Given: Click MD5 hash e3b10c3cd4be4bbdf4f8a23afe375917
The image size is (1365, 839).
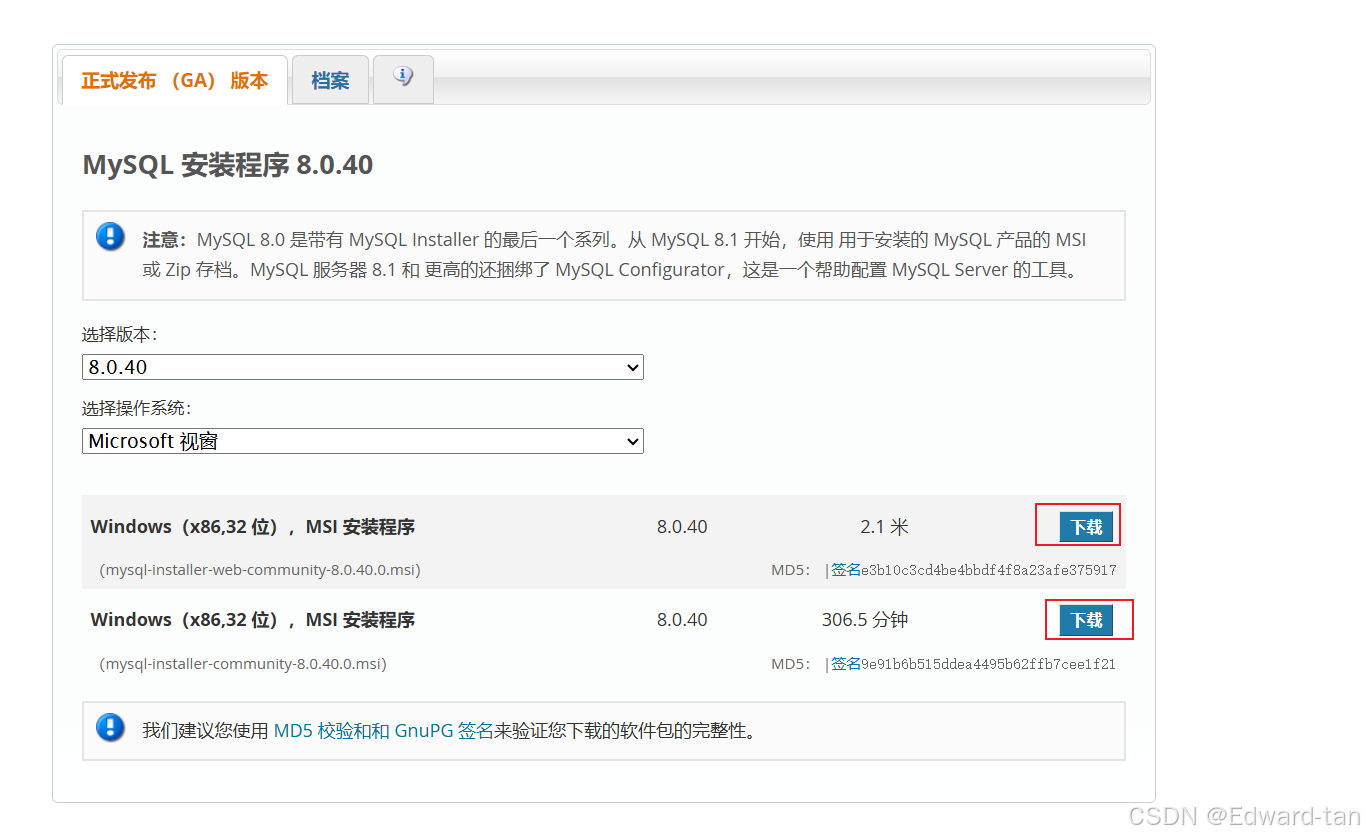Looking at the screenshot, I should pos(989,570).
